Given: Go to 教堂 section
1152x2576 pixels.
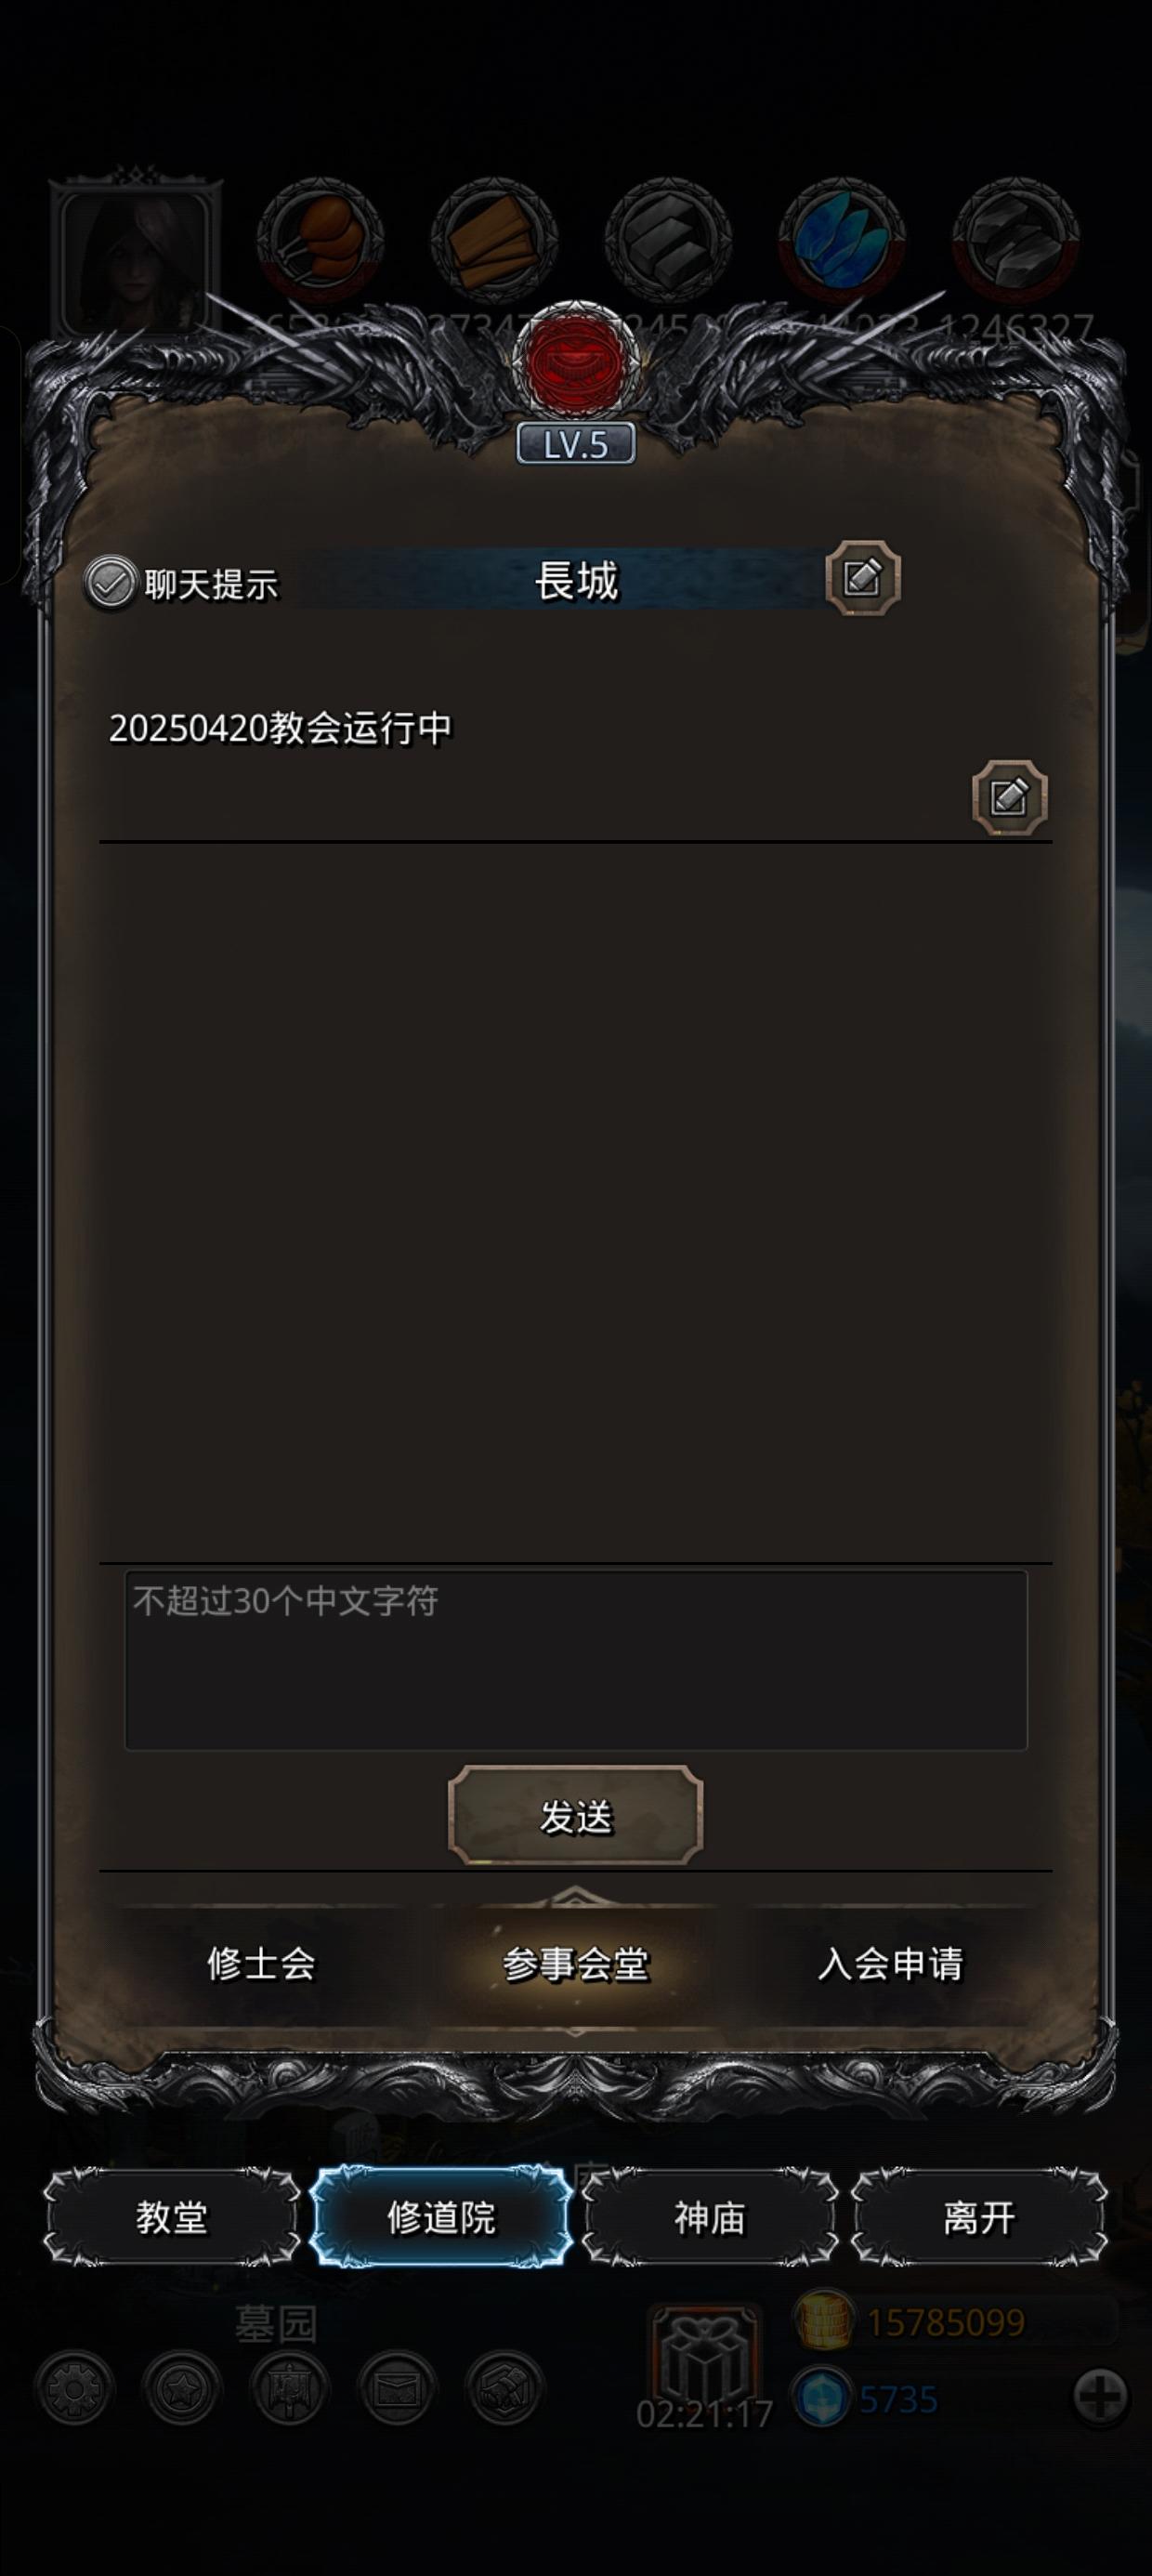Looking at the screenshot, I should [x=172, y=2217].
